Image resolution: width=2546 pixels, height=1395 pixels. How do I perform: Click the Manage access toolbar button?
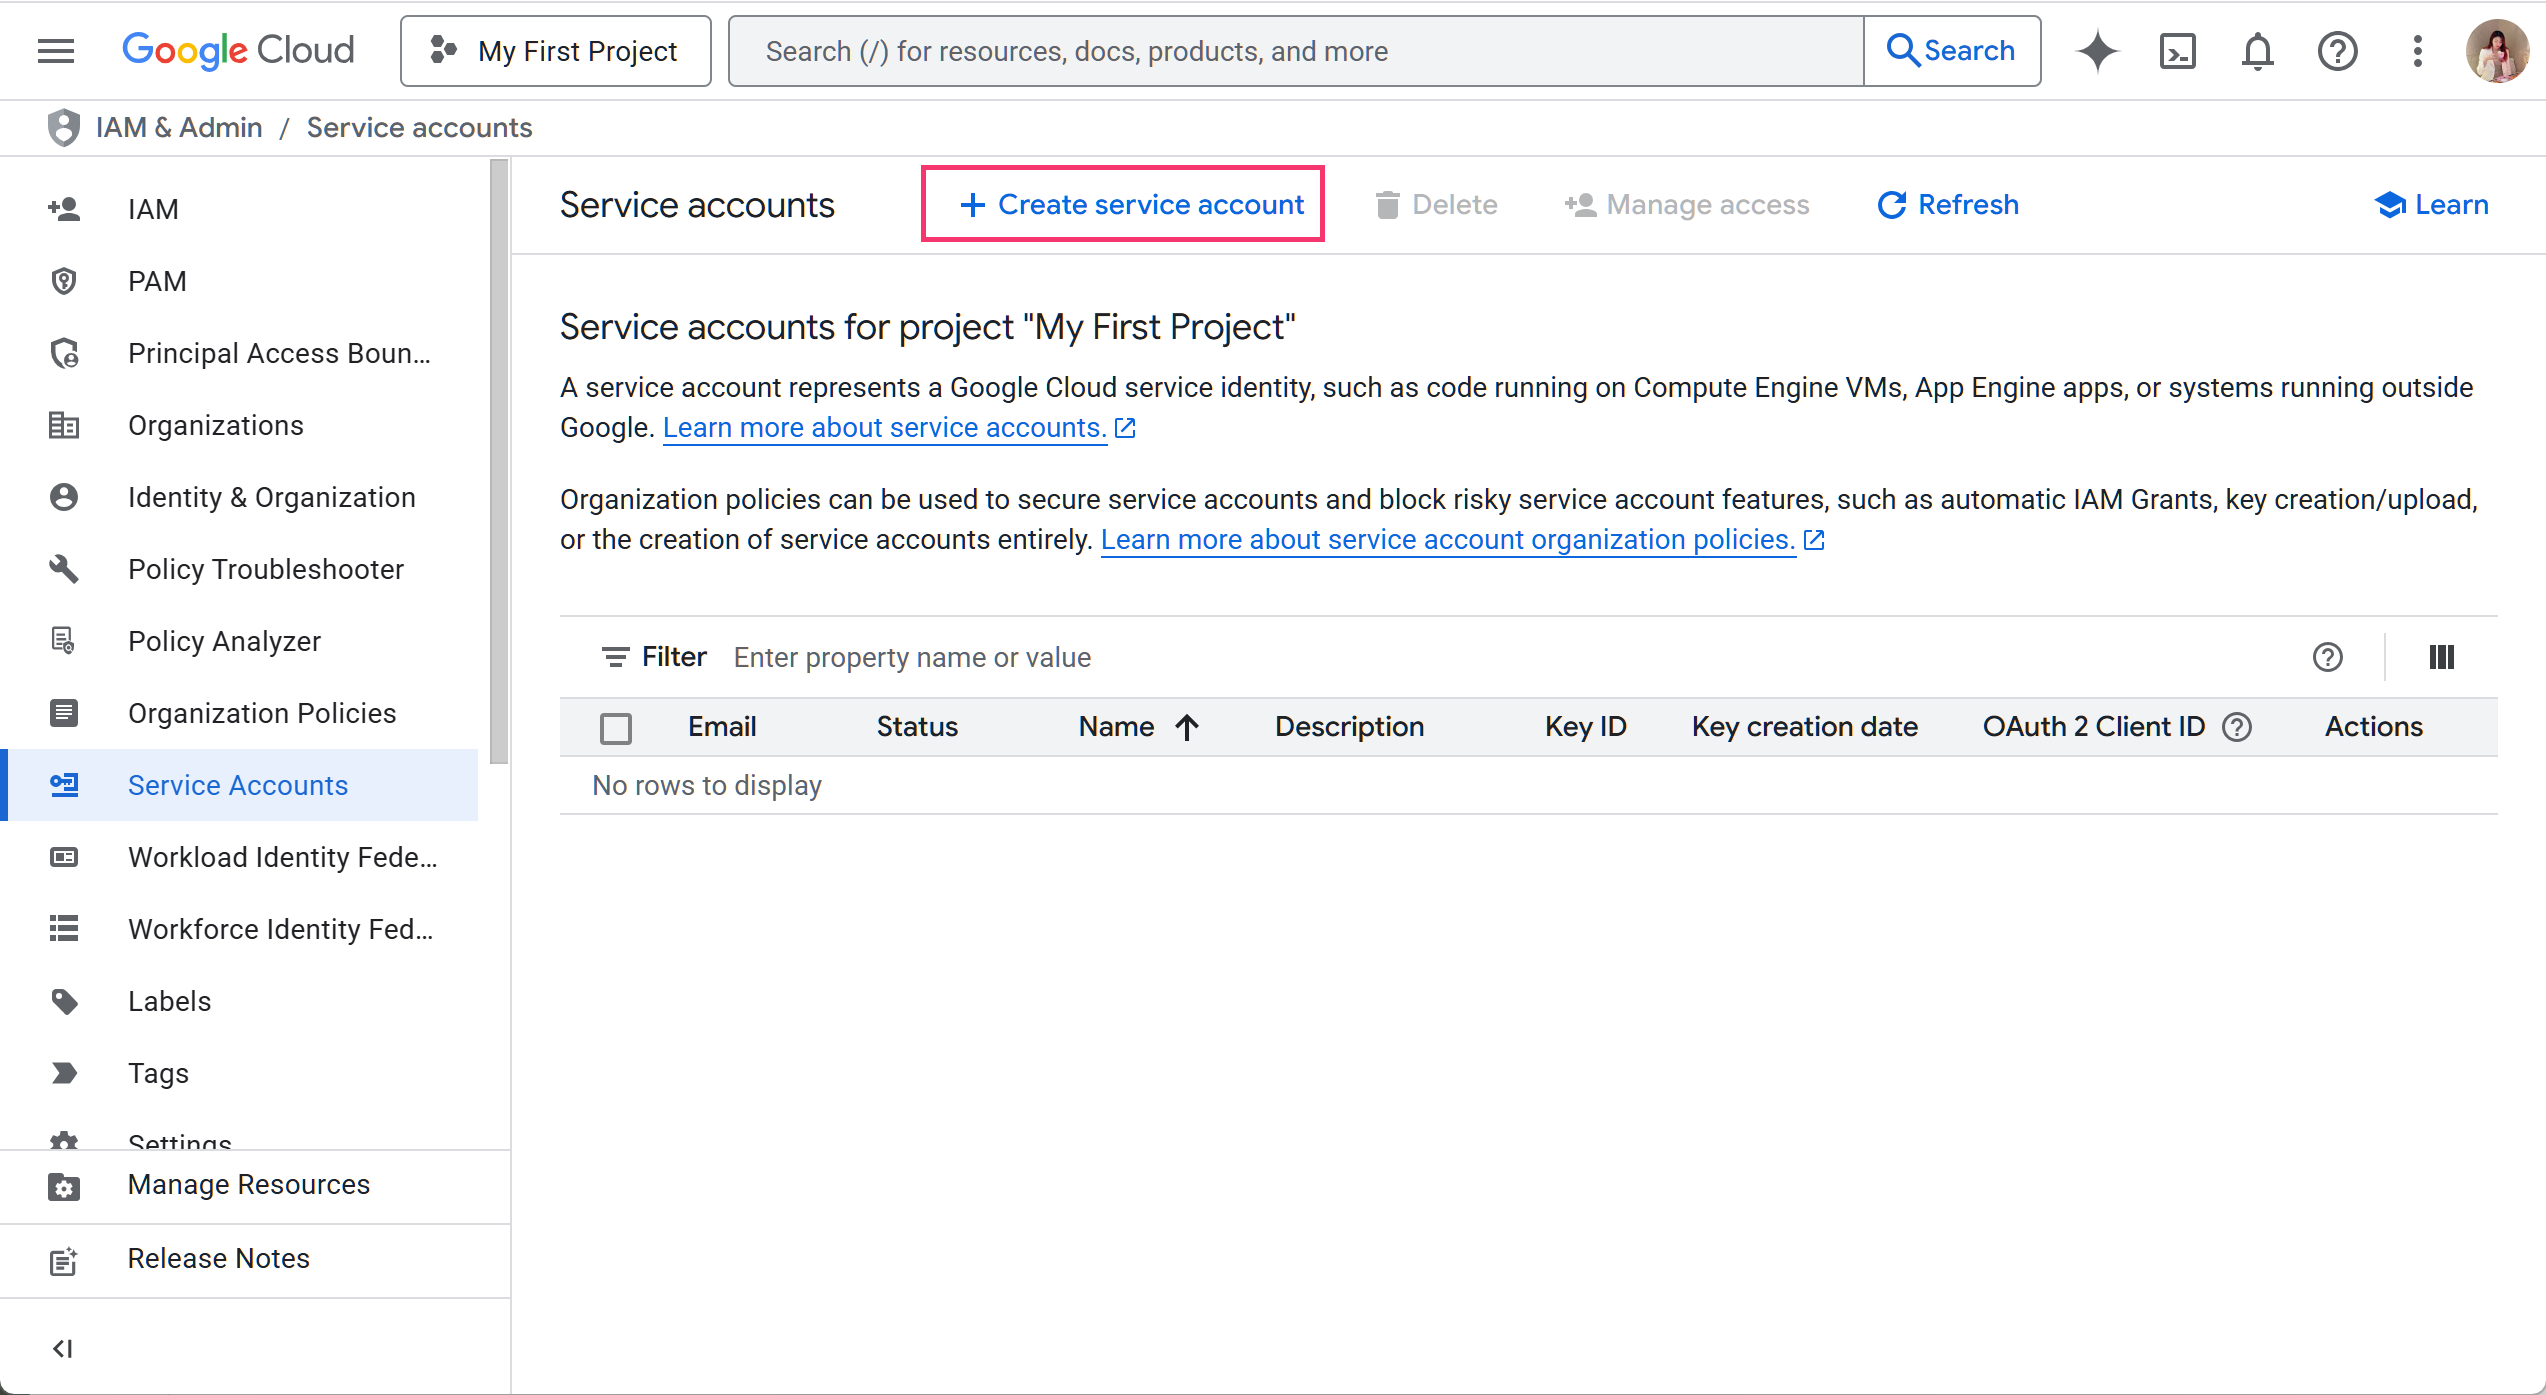(1687, 204)
